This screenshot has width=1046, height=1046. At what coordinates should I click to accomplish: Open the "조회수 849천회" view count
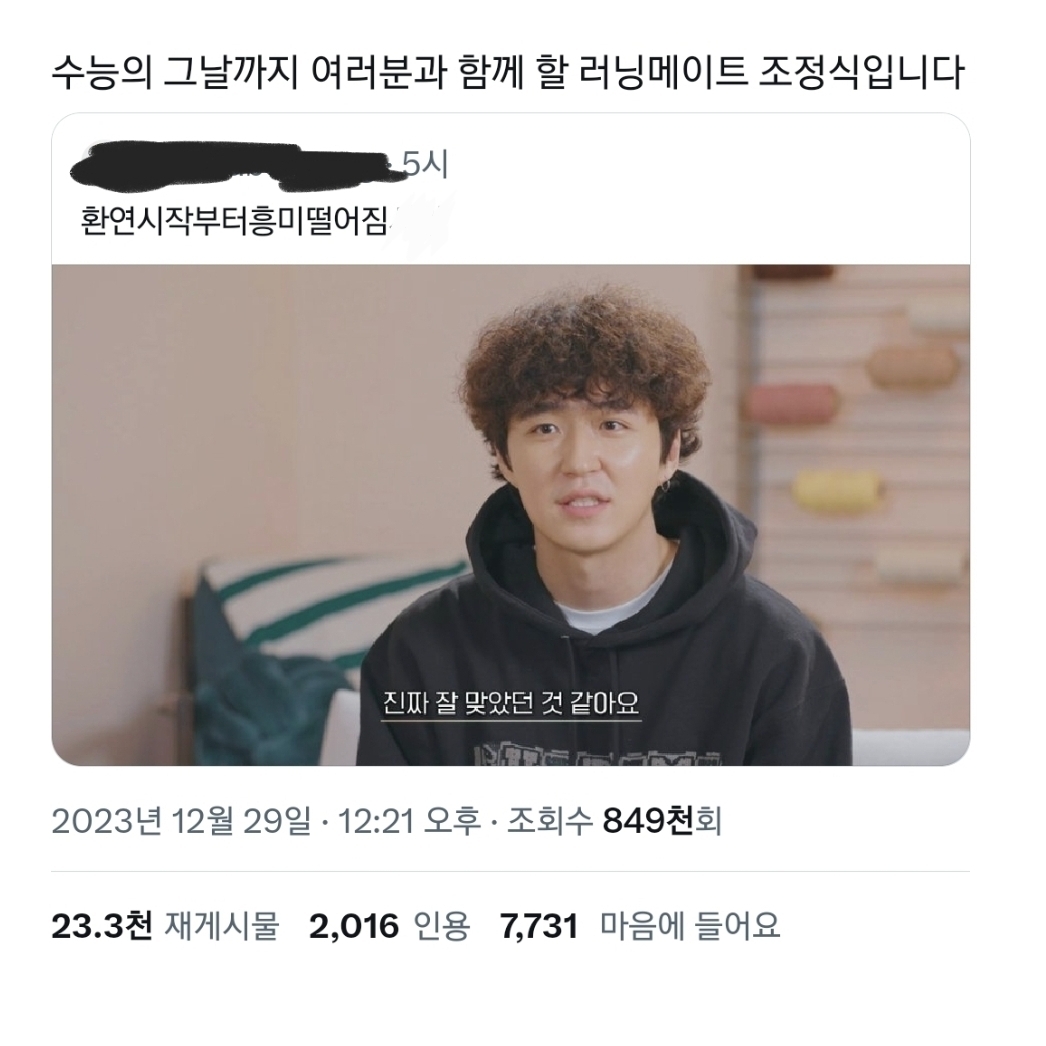click(614, 821)
